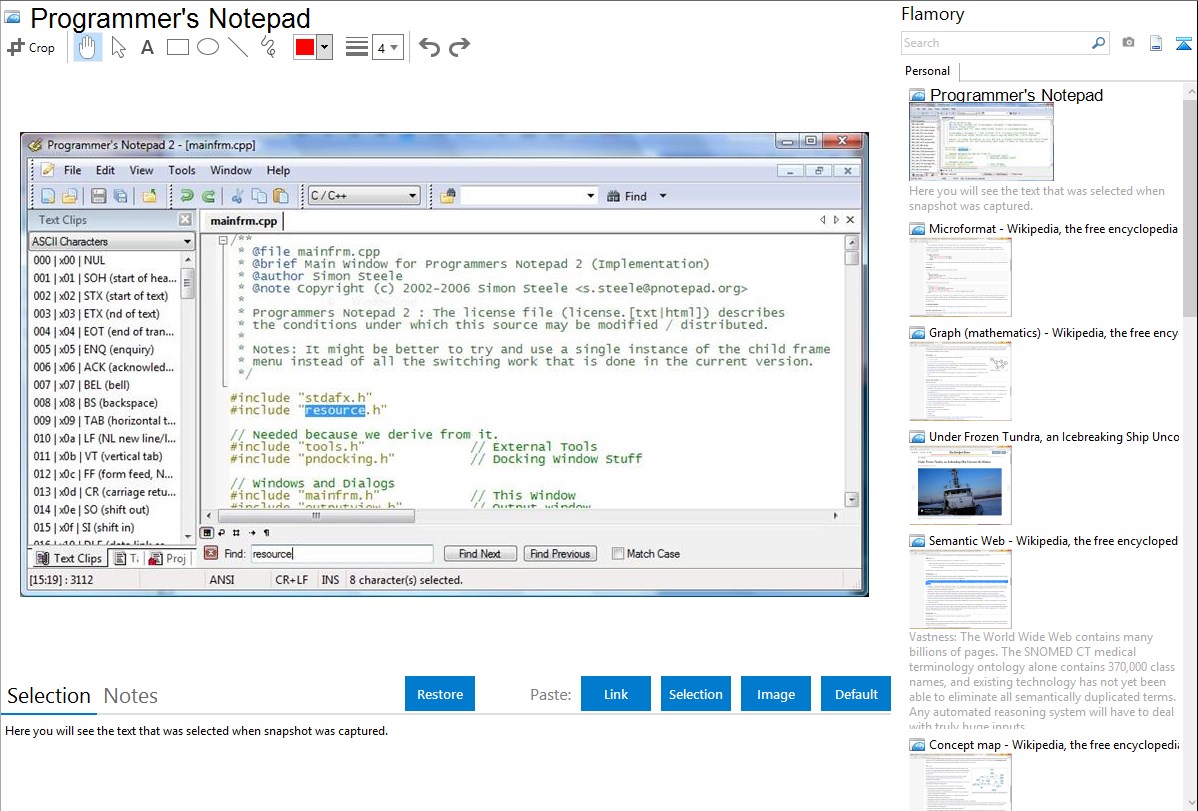Click the Crop tool
This screenshot has height=811, width=1198.
(31, 47)
